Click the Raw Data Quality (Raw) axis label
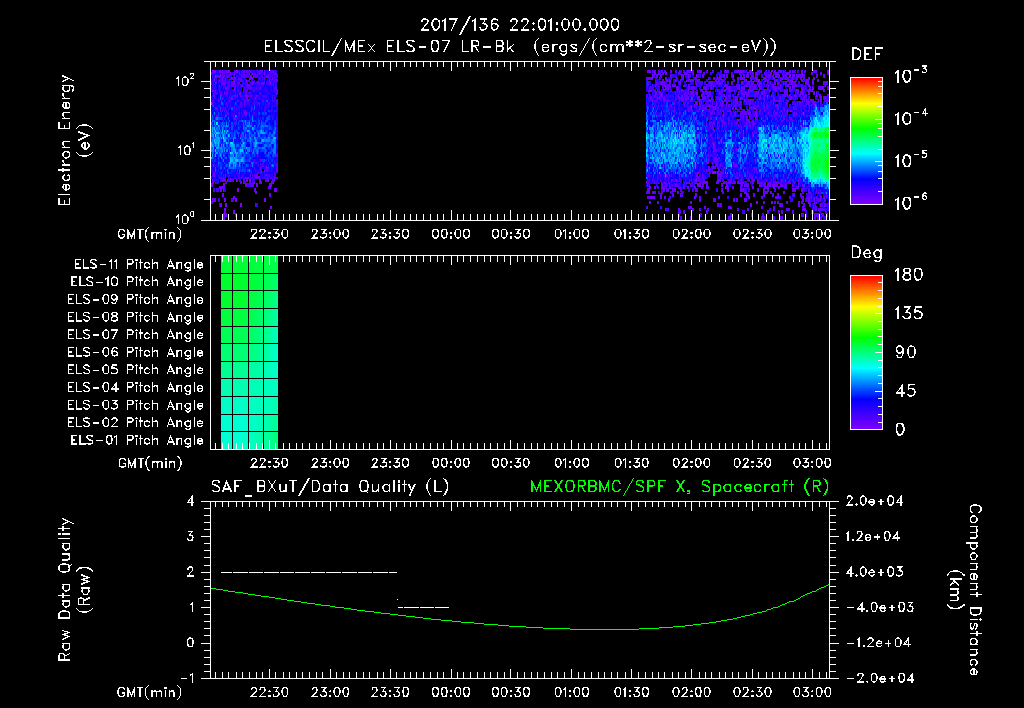 [x=74, y=590]
